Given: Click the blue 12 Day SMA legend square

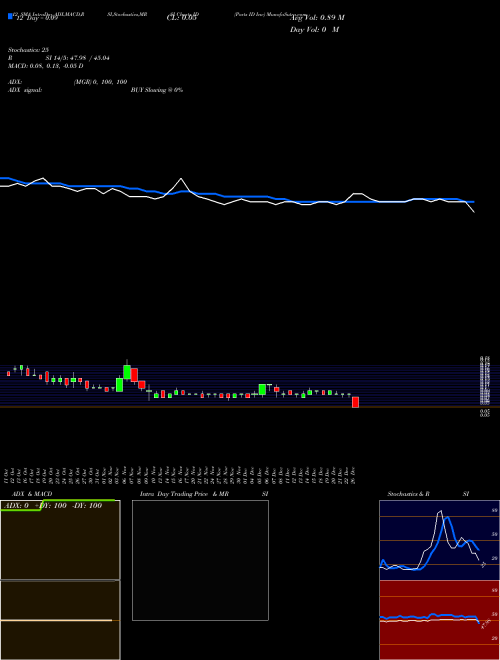Looking at the screenshot, I should (x=11, y=16).
